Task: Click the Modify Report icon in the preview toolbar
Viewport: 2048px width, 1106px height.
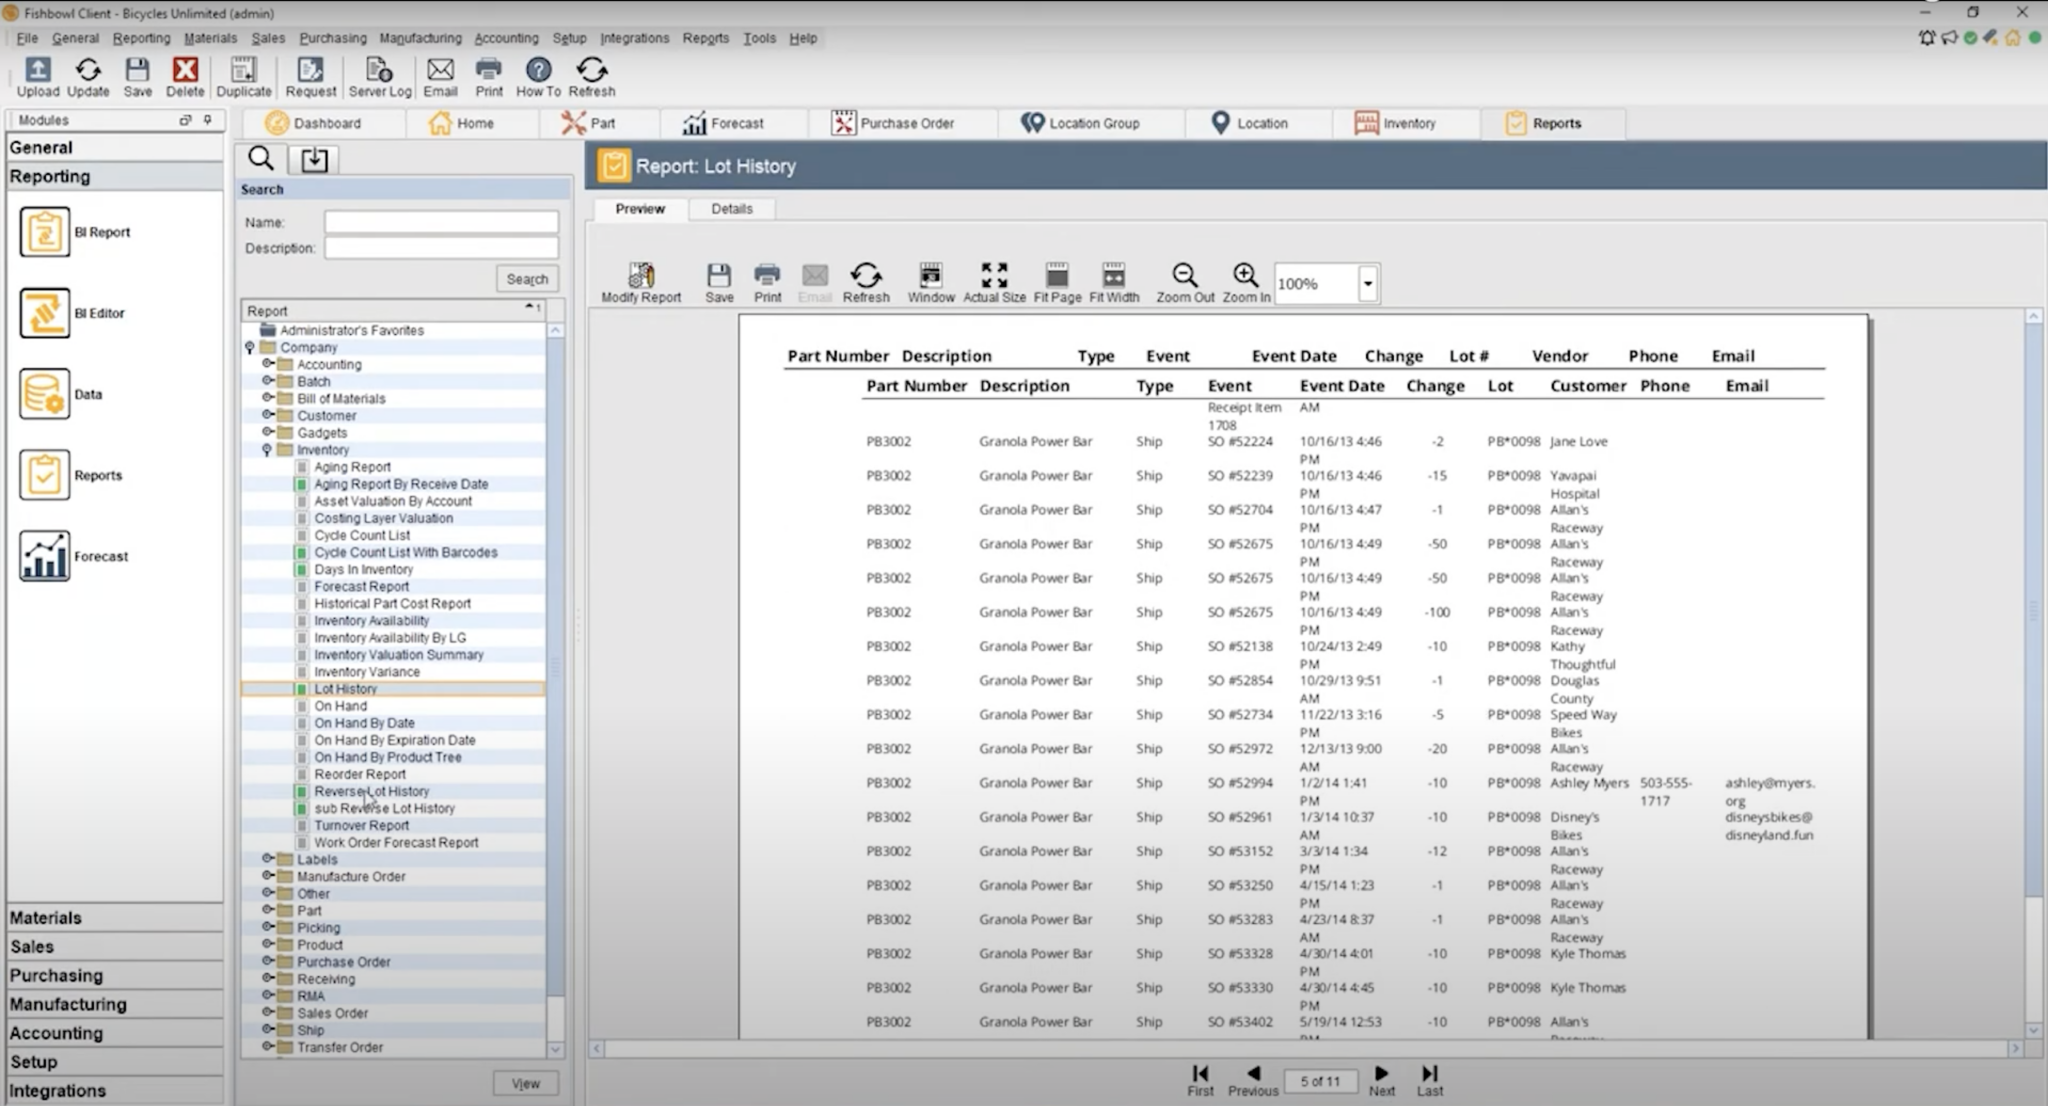Action: click(640, 281)
